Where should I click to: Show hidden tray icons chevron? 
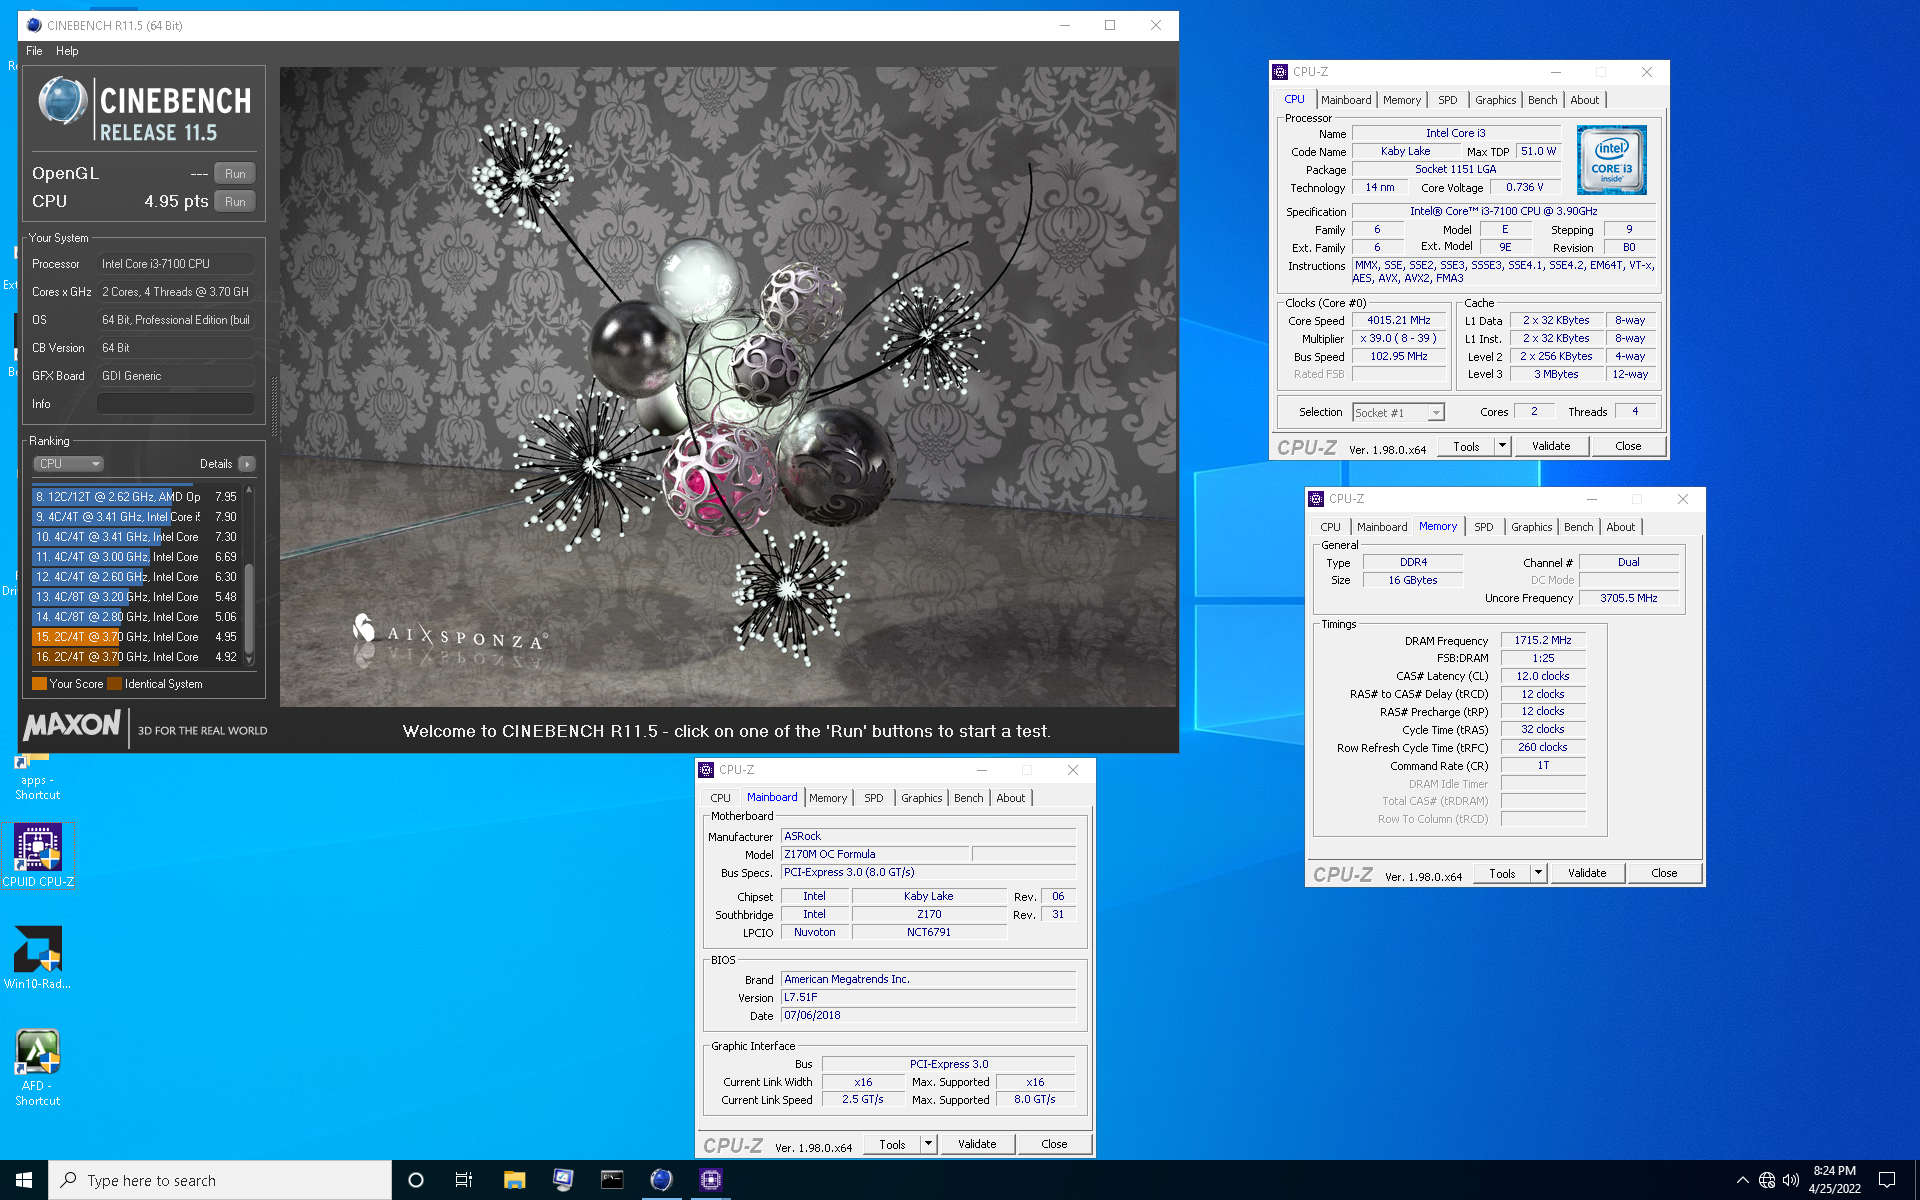point(1743,1180)
